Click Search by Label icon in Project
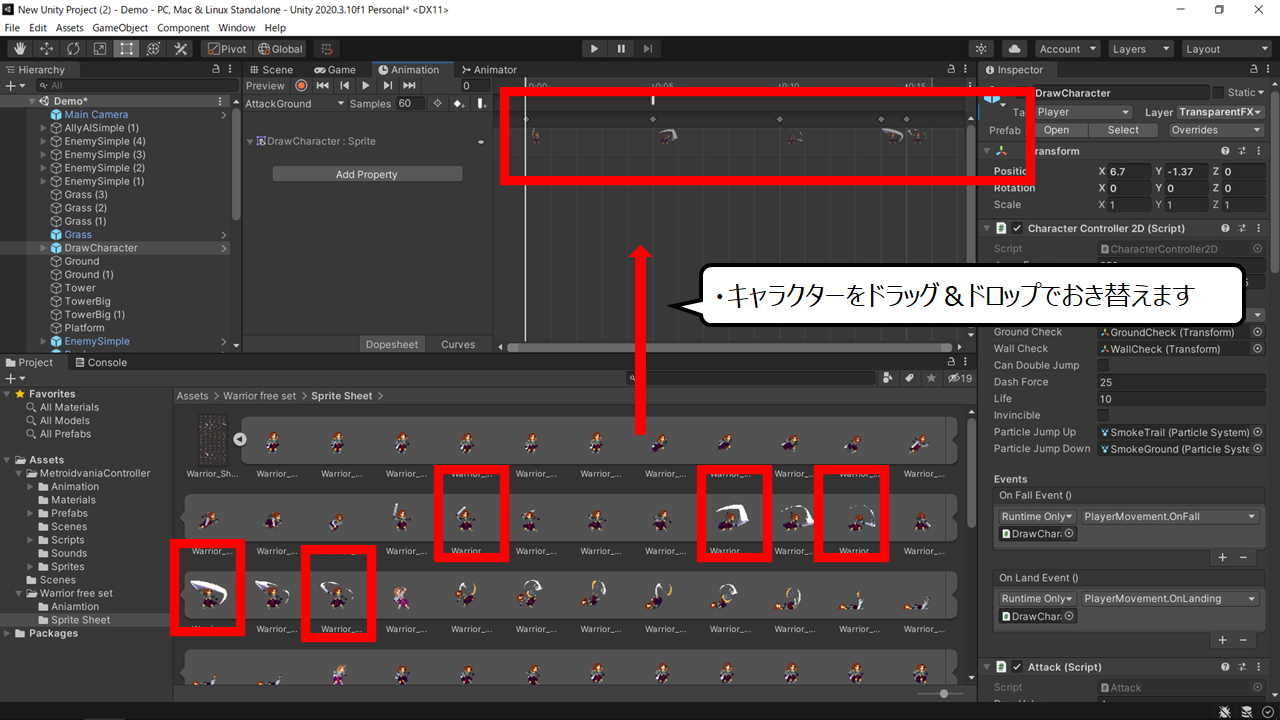 pyautogui.click(x=909, y=378)
